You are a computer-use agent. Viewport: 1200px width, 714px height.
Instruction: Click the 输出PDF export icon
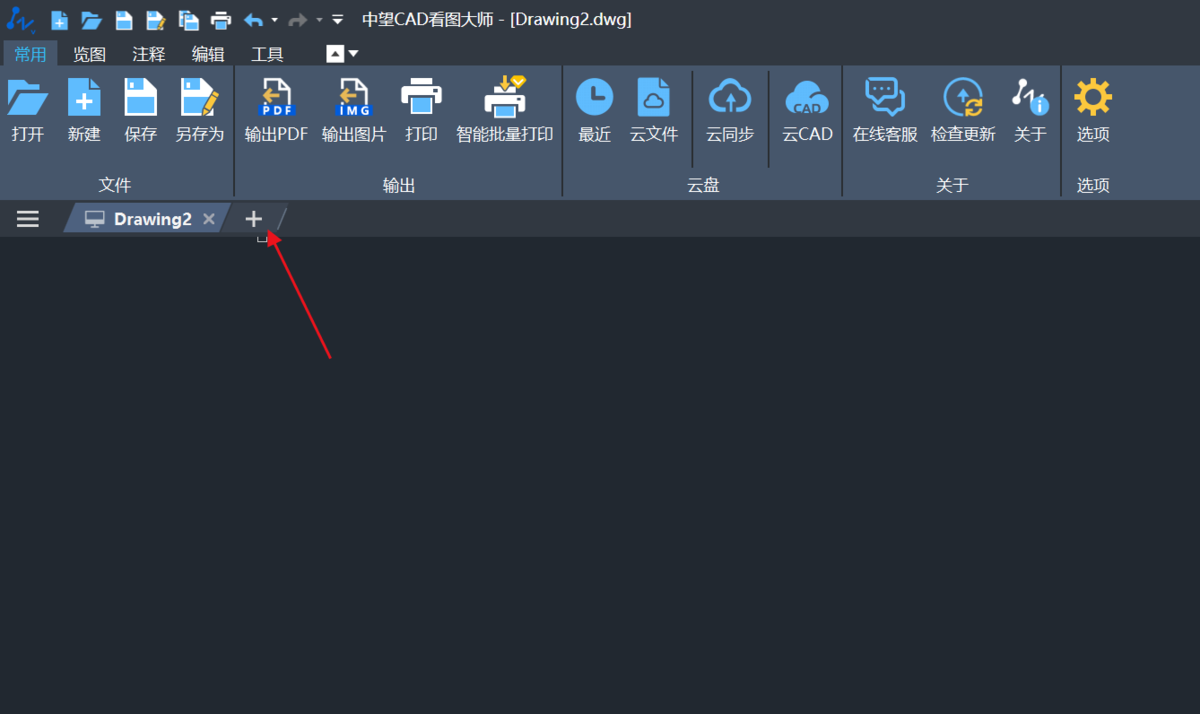pyautogui.click(x=276, y=100)
